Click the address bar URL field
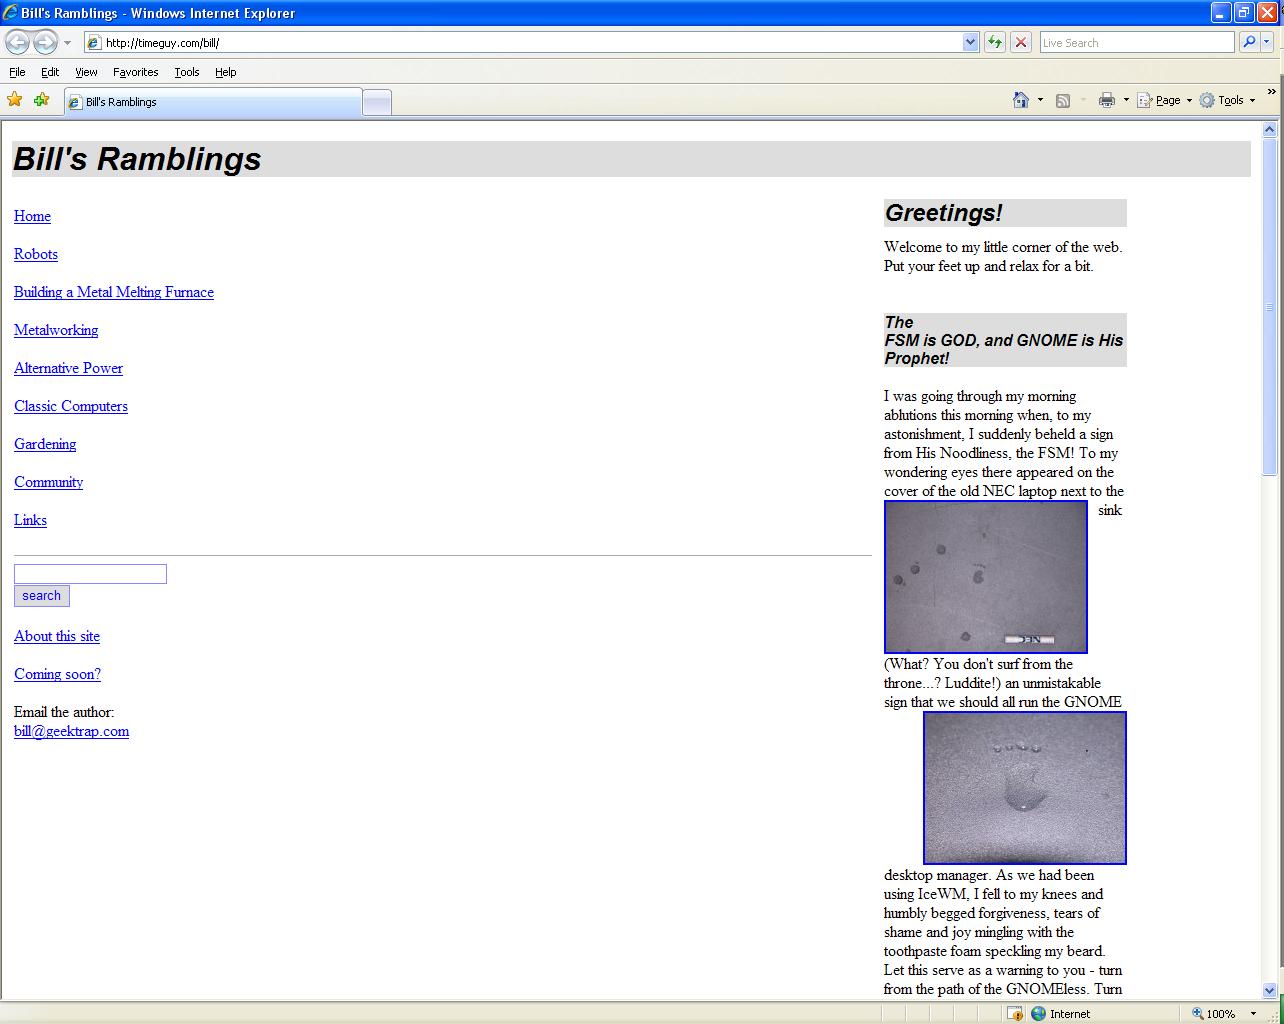Viewport: 1284px width, 1024px height. pos(523,42)
